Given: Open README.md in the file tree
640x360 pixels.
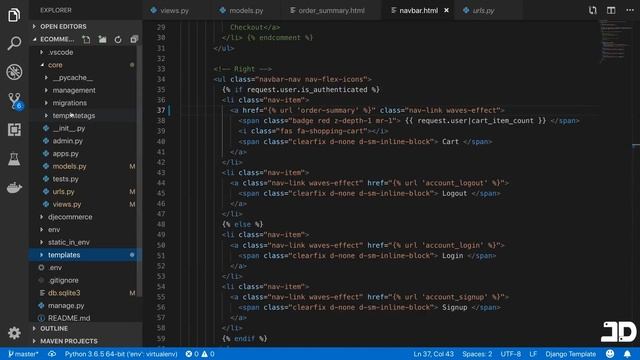Looking at the screenshot, I should [x=69, y=318].
